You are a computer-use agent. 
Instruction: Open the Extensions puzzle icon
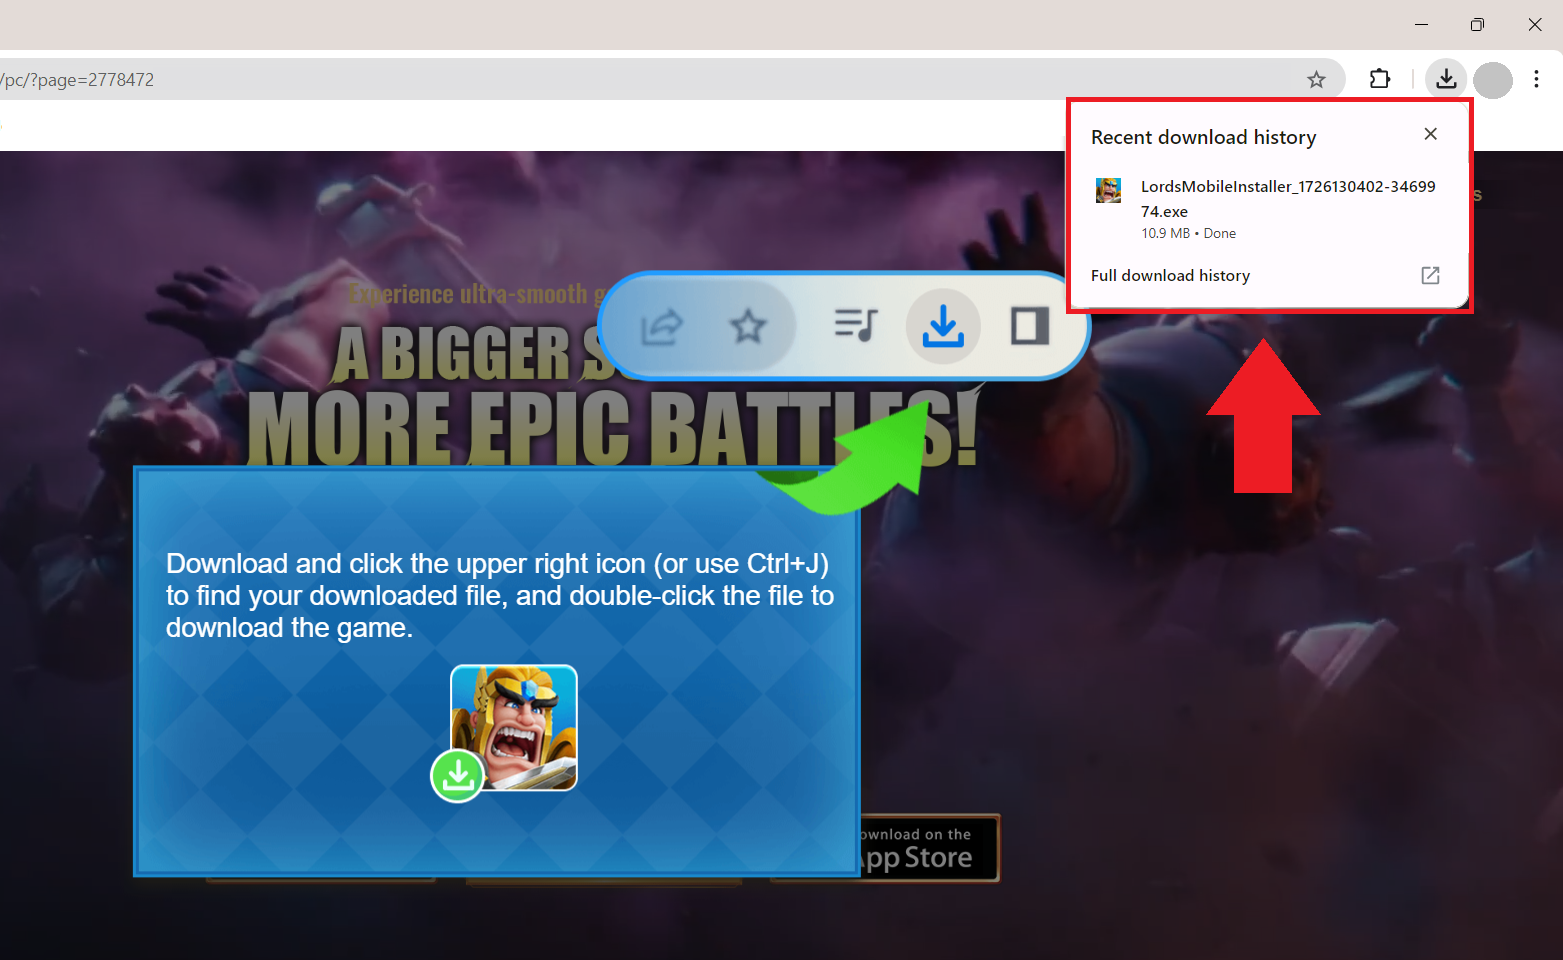click(x=1380, y=79)
